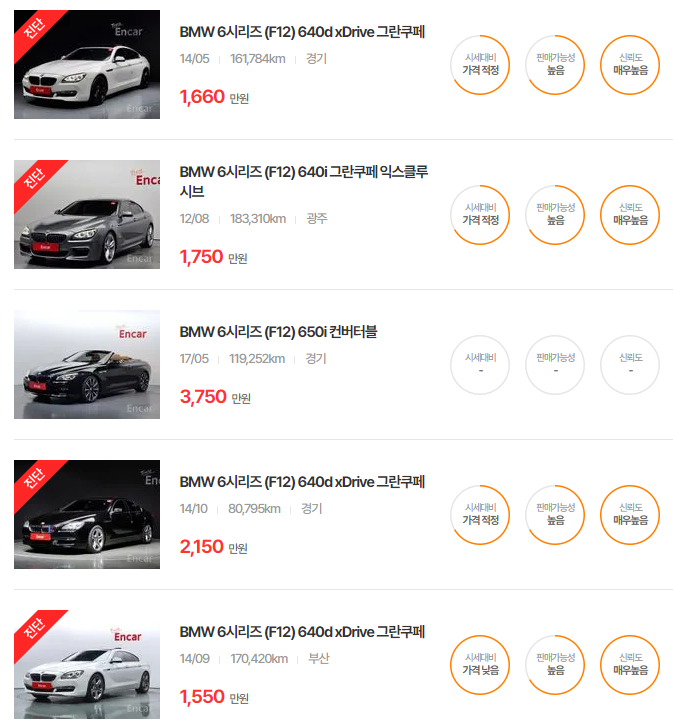Click the 640i 그란쿠페 익스클루시브 title

(304, 181)
